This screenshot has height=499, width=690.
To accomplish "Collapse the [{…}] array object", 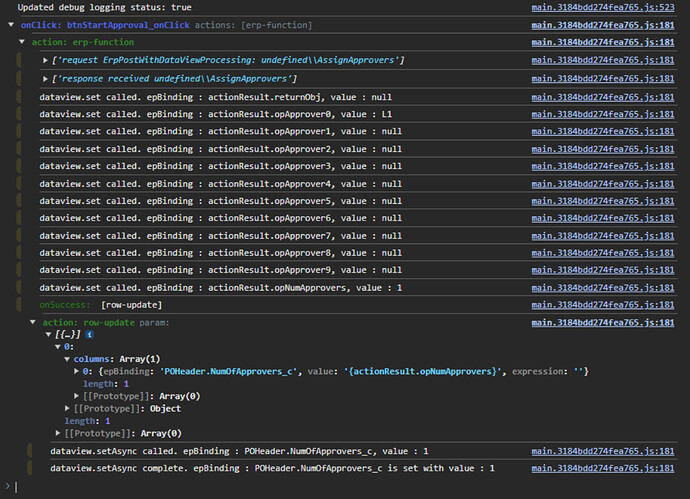I will 48,335.
